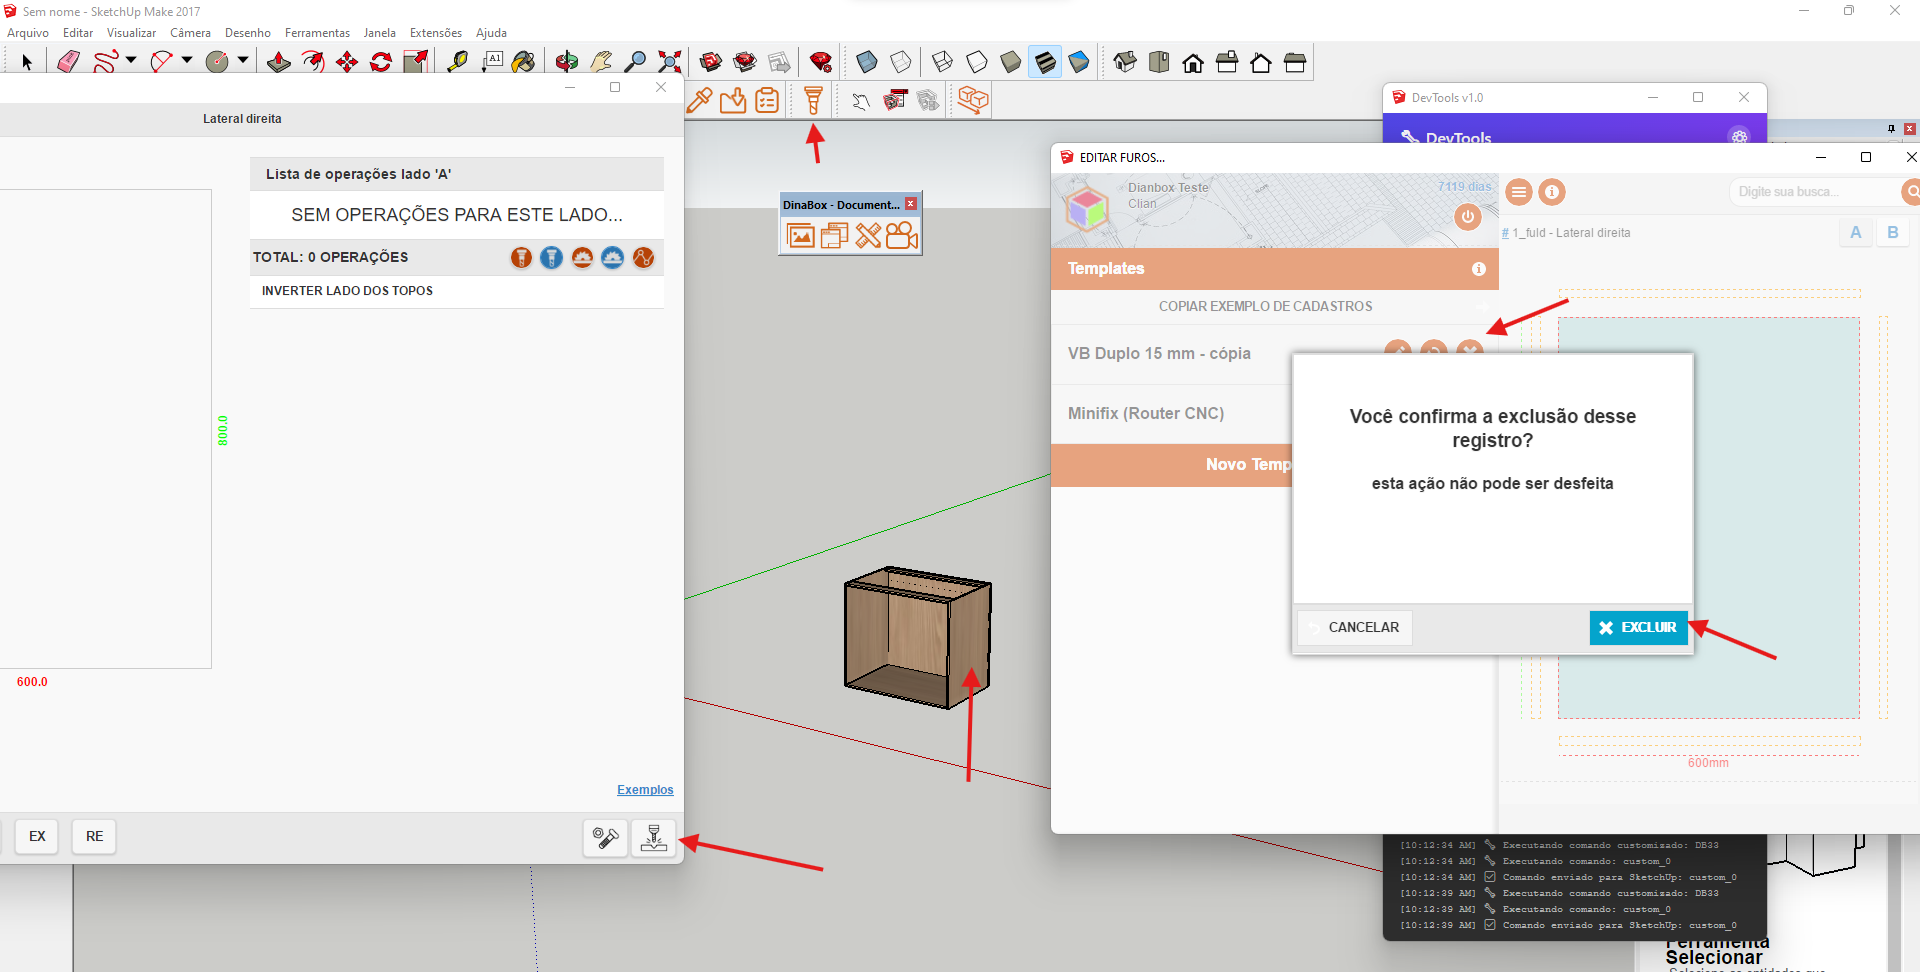The height and width of the screenshot is (972, 1920).
Task: Open the Câmera menu
Action: 190,33
